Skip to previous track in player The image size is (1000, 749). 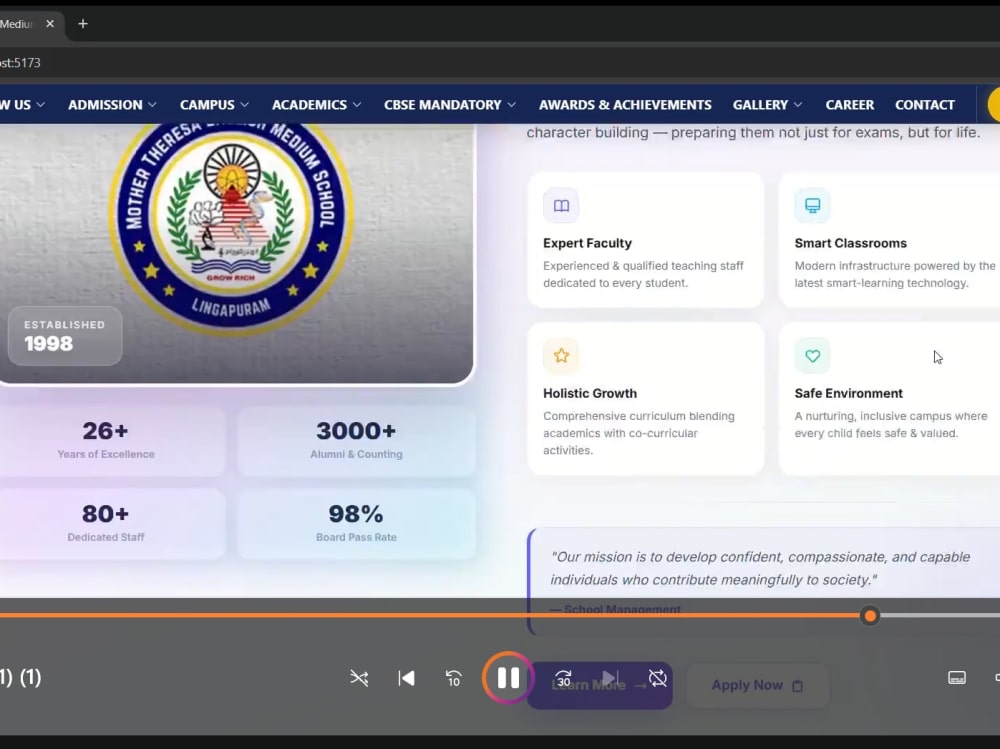click(x=406, y=678)
